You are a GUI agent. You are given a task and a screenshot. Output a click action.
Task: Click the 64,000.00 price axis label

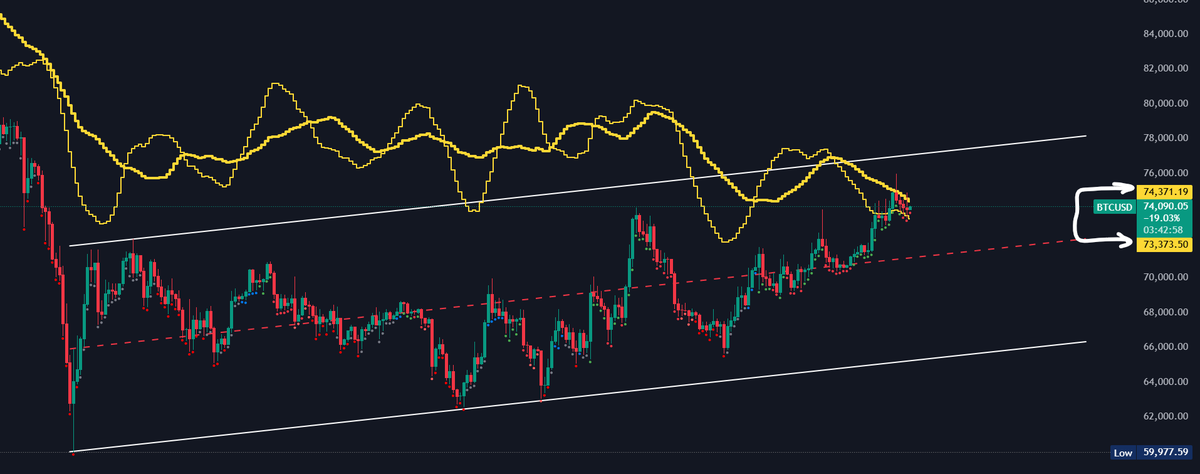[x=1165, y=381]
